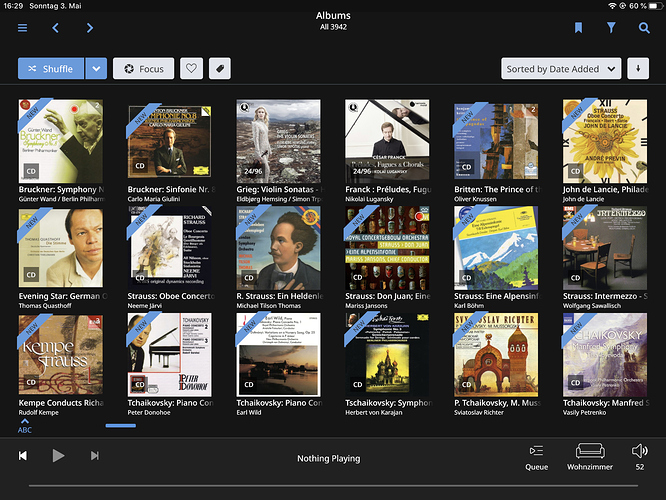Screen dimensions: 666x500
Task: Click artist link Michael Tilson Thomas
Action: [268, 306]
